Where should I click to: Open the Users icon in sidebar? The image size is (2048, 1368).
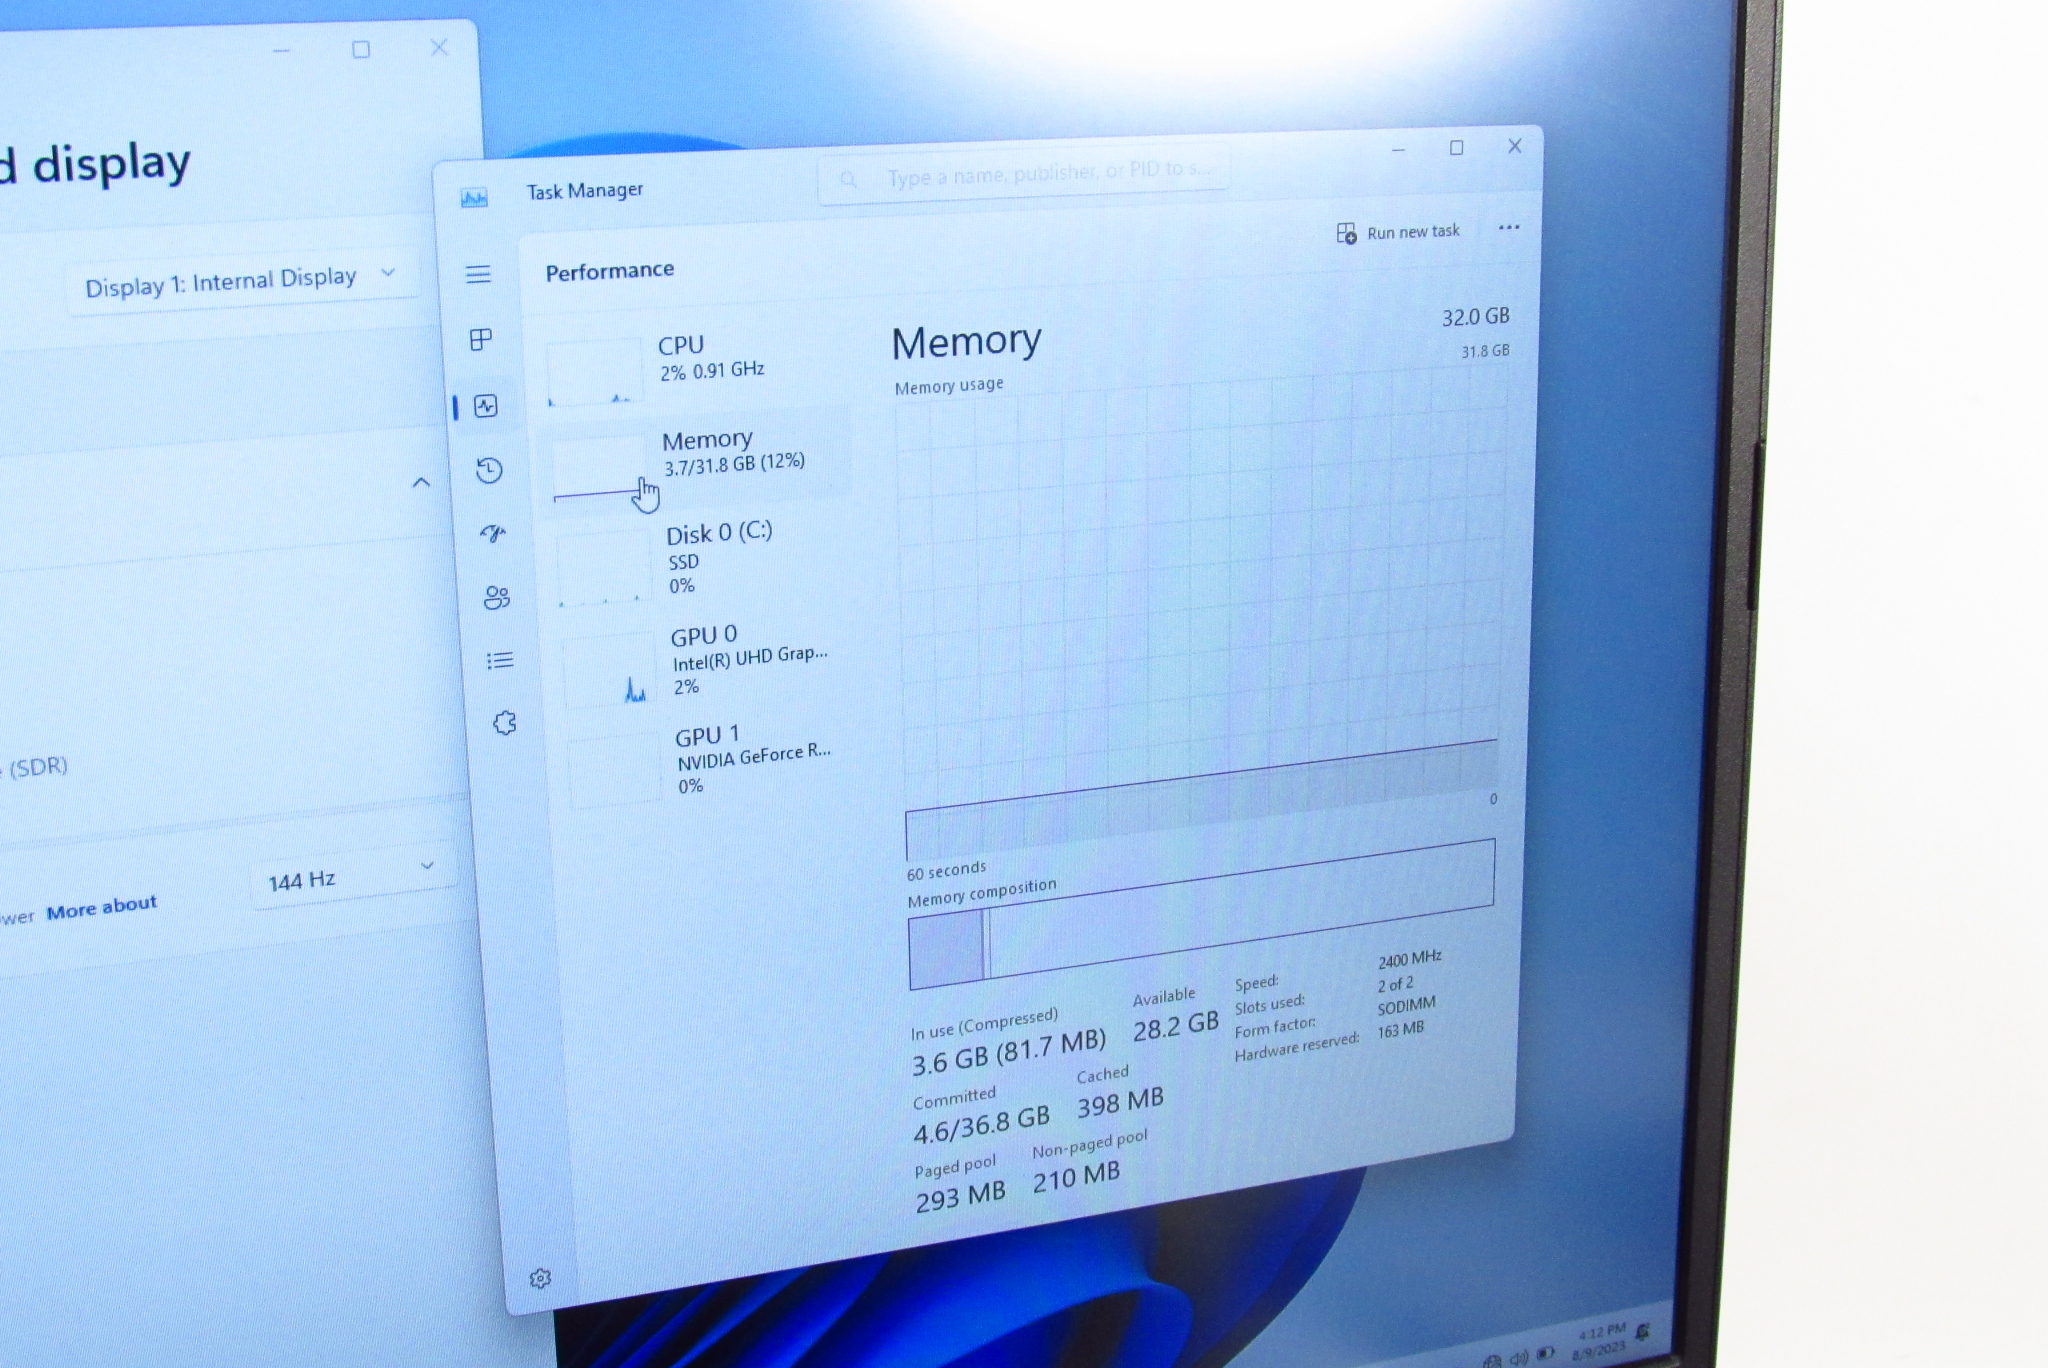(x=497, y=597)
